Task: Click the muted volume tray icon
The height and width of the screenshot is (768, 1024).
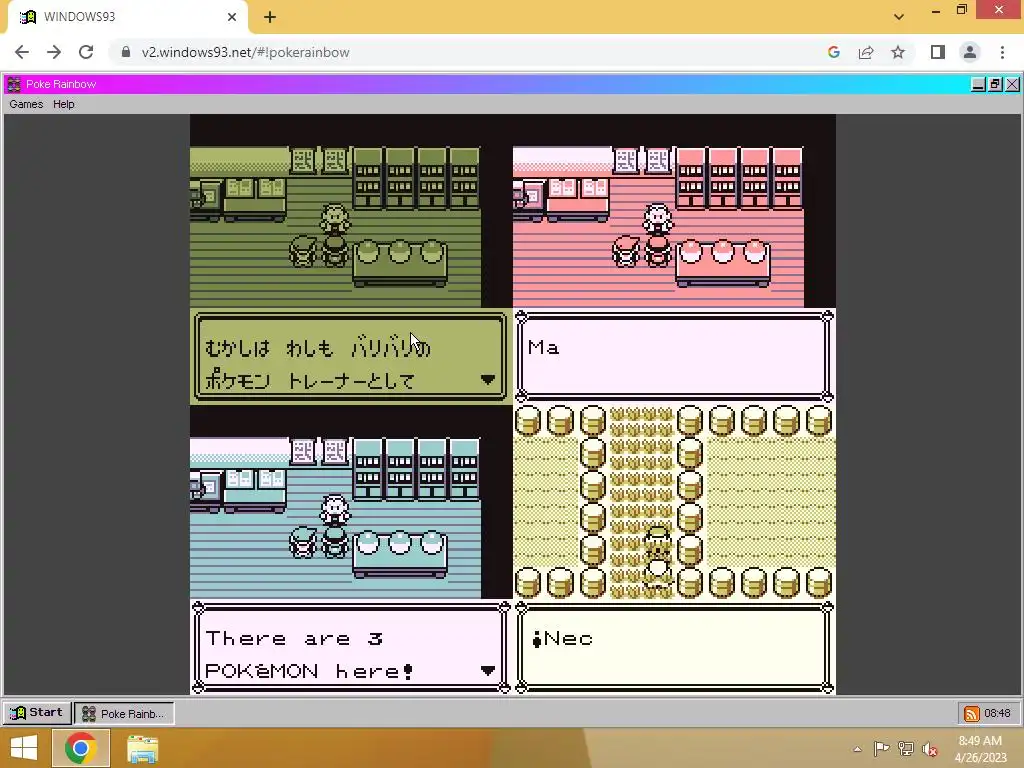Action: [x=930, y=749]
